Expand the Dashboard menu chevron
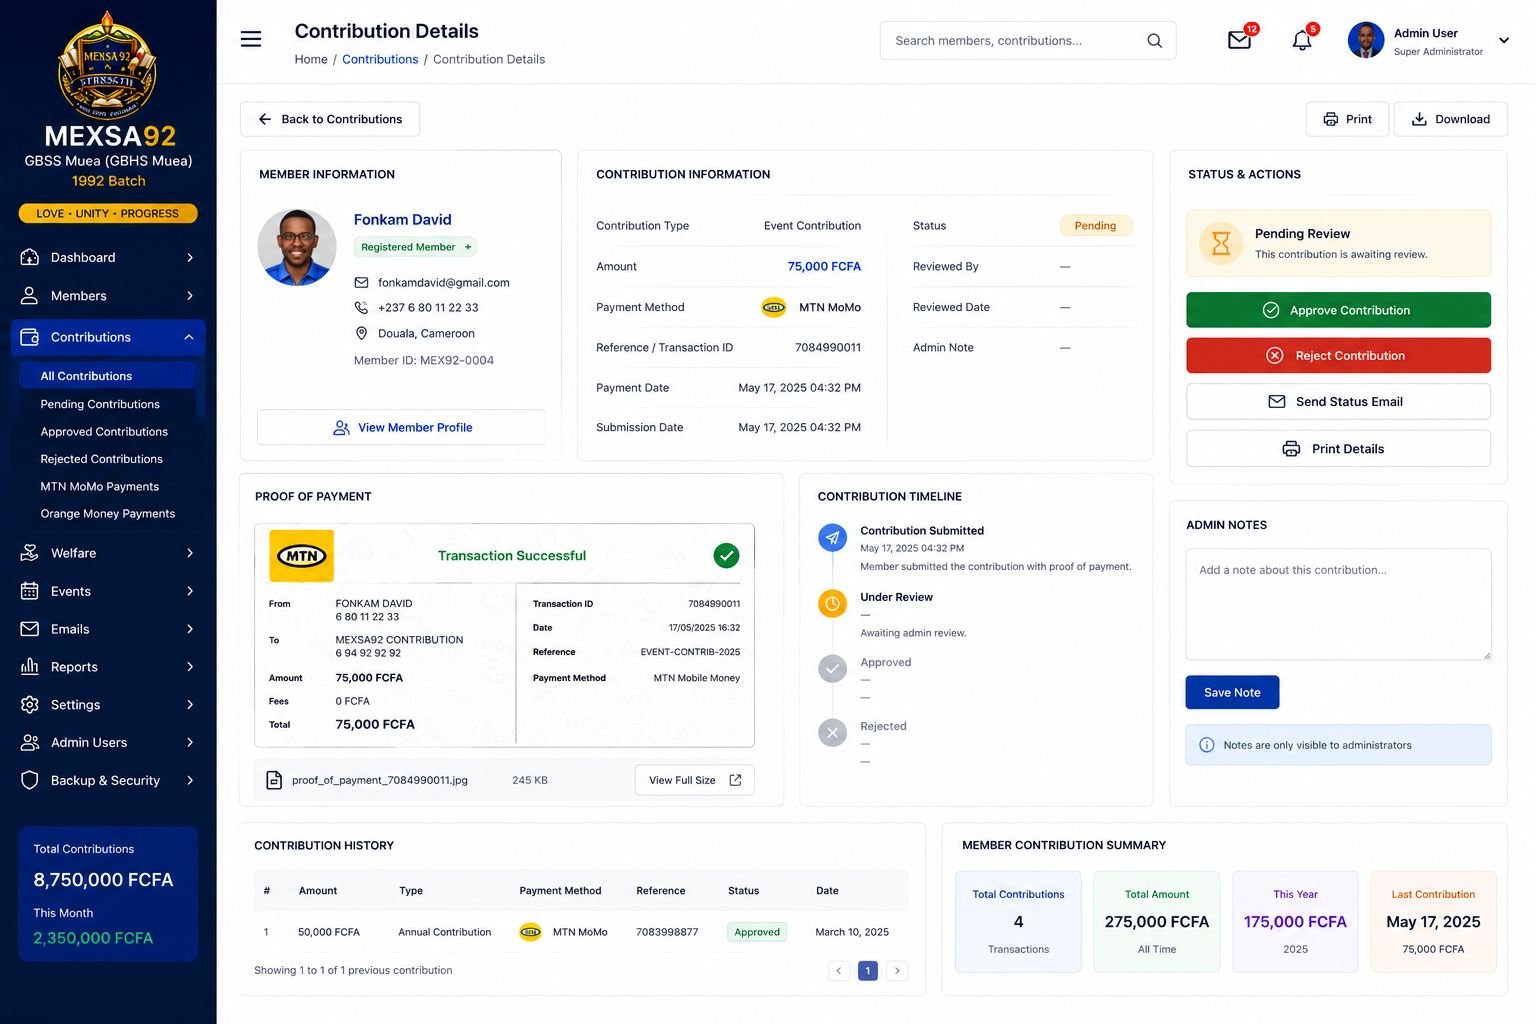This screenshot has width=1536, height=1024. (189, 257)
